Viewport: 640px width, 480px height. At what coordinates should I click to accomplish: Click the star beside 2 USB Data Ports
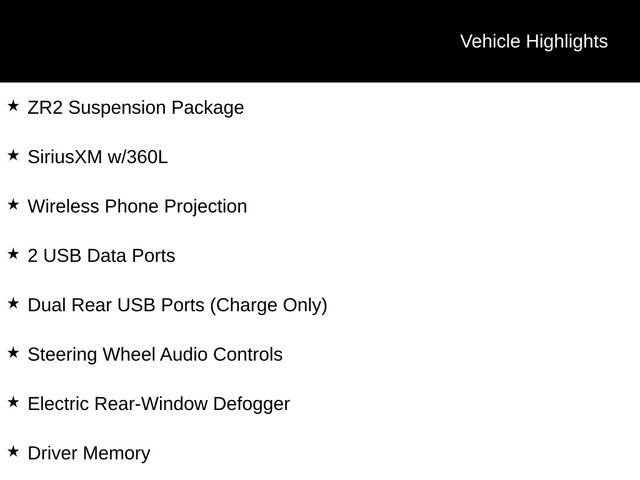(13, 254)
